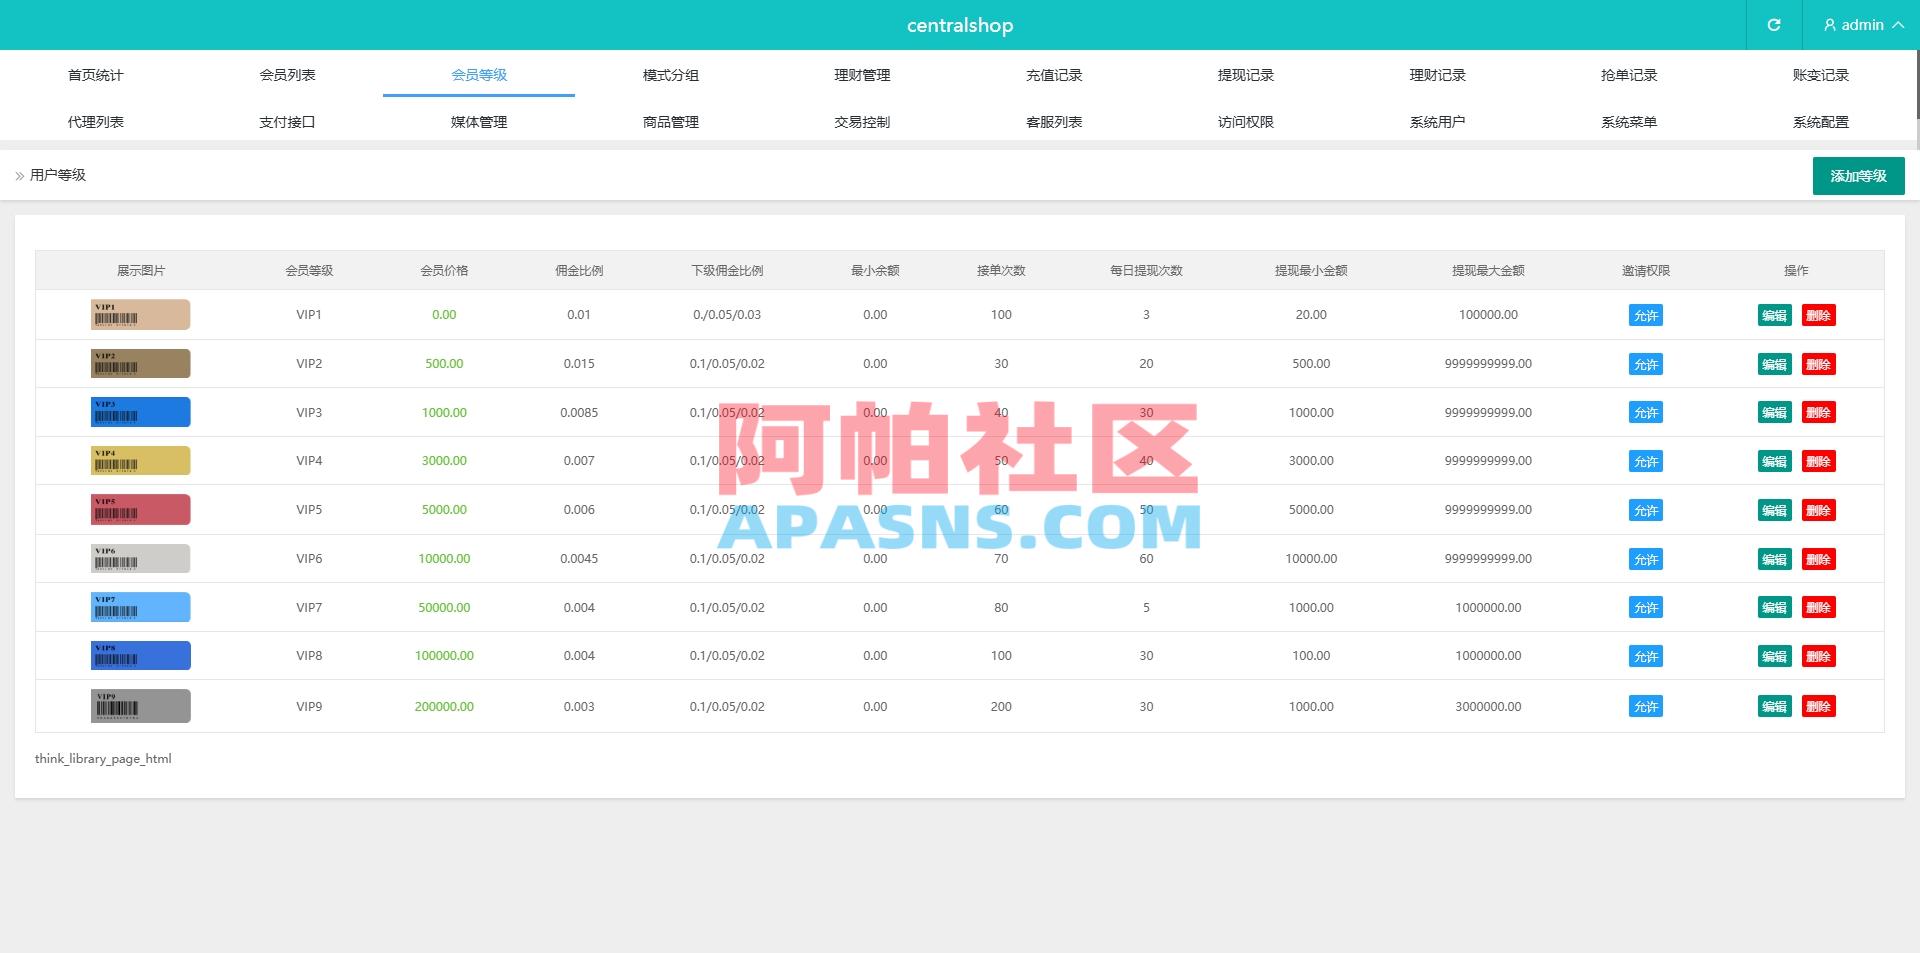Click 编辑 on the VIP2 row
This screenshot has height=953, width=1920.
[x=1774, y=364]
